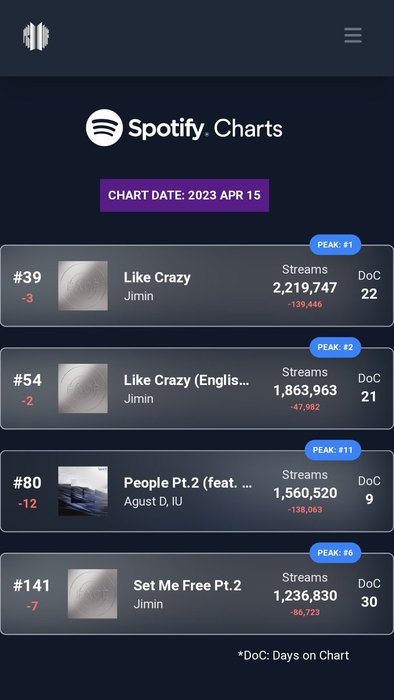
Task: Click the 2,219,747 streams count
Action: pos(305,288)
